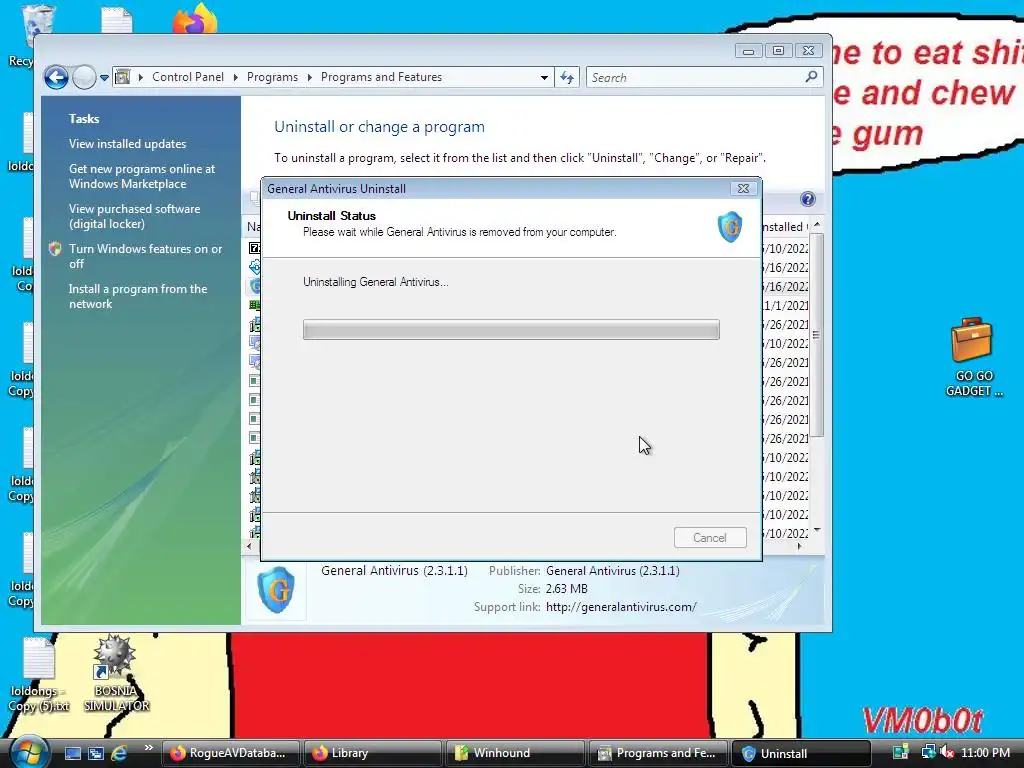
Task: Click the Installed On column header
Action: click(785, 227)
